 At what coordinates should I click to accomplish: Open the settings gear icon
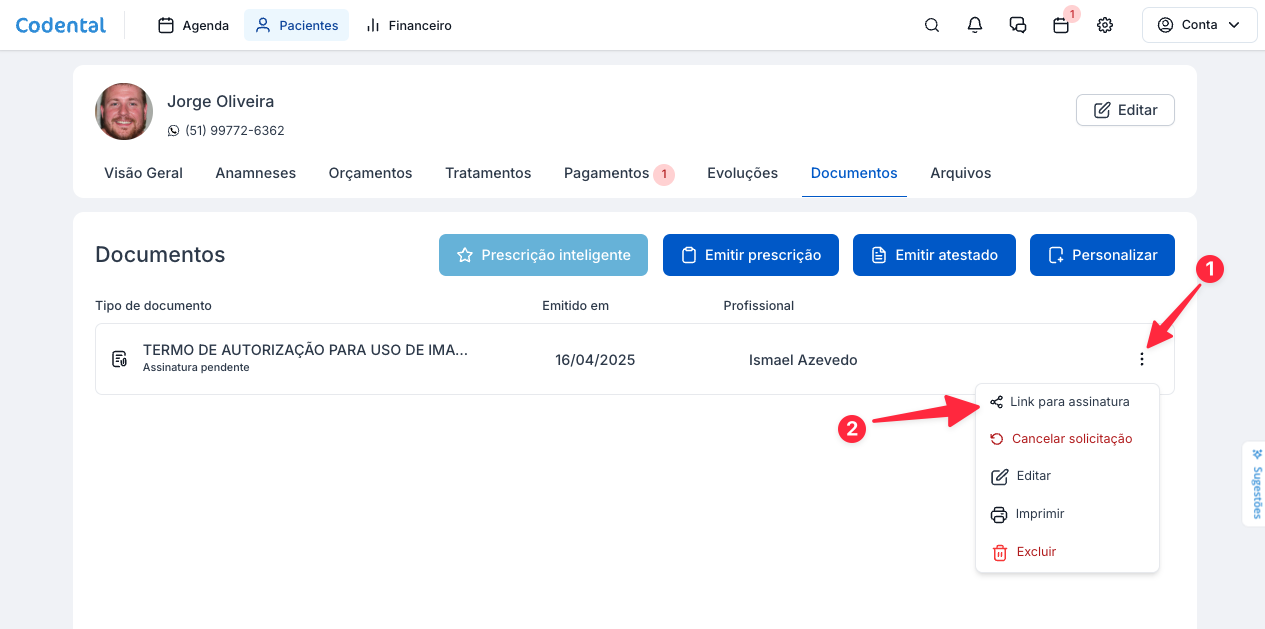pyautogui.click(x=1105, y=25)
